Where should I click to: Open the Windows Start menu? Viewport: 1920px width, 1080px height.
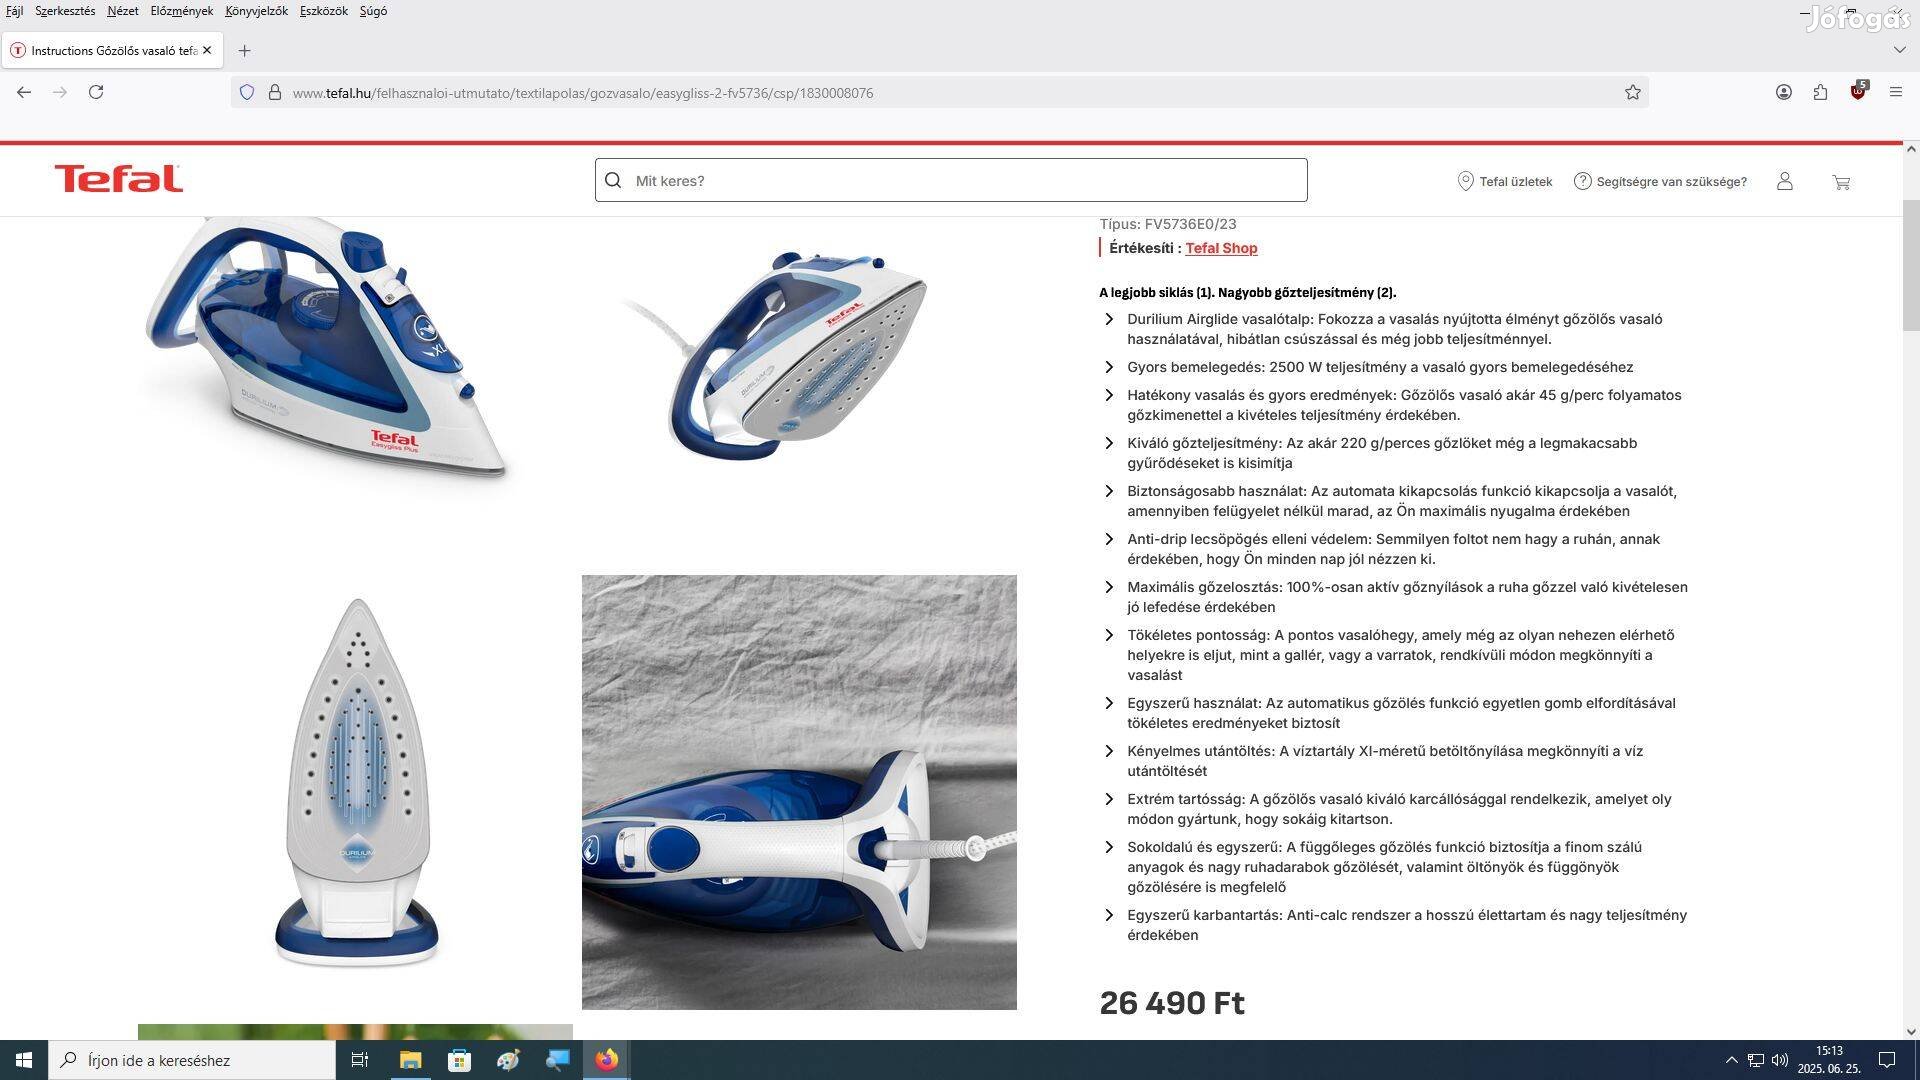click(x=24, y=1060)
